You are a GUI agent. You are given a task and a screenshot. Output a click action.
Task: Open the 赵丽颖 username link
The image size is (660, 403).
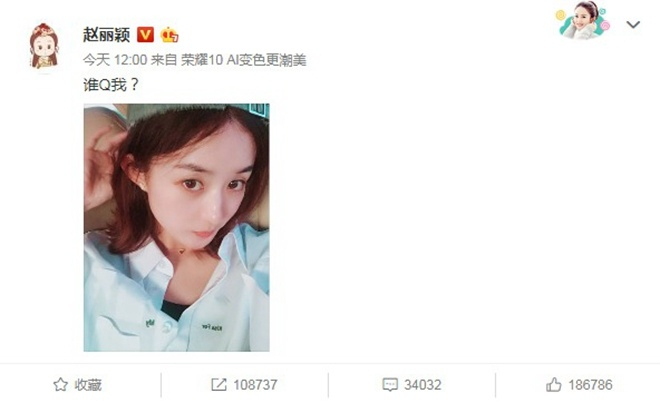coord(106,35)
